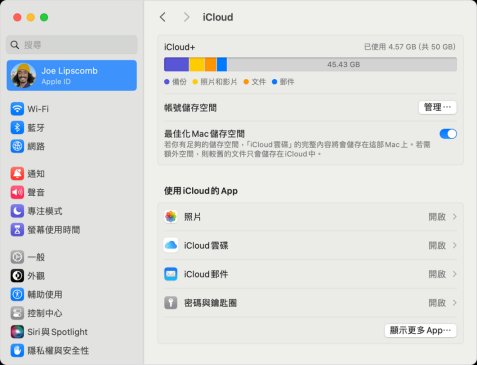Image resolution: width=478 pixels, height=365 pixels.
Task: Click the 45.43 GB free space bar
Action: coord(342,64)
